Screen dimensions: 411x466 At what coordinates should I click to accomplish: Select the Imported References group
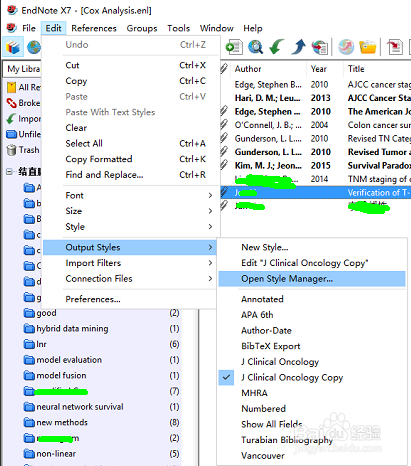[23, 119]
